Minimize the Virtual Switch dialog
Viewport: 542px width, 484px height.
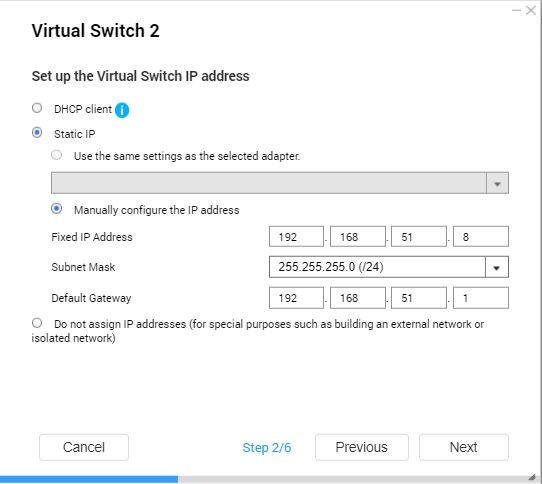point(516,11)
